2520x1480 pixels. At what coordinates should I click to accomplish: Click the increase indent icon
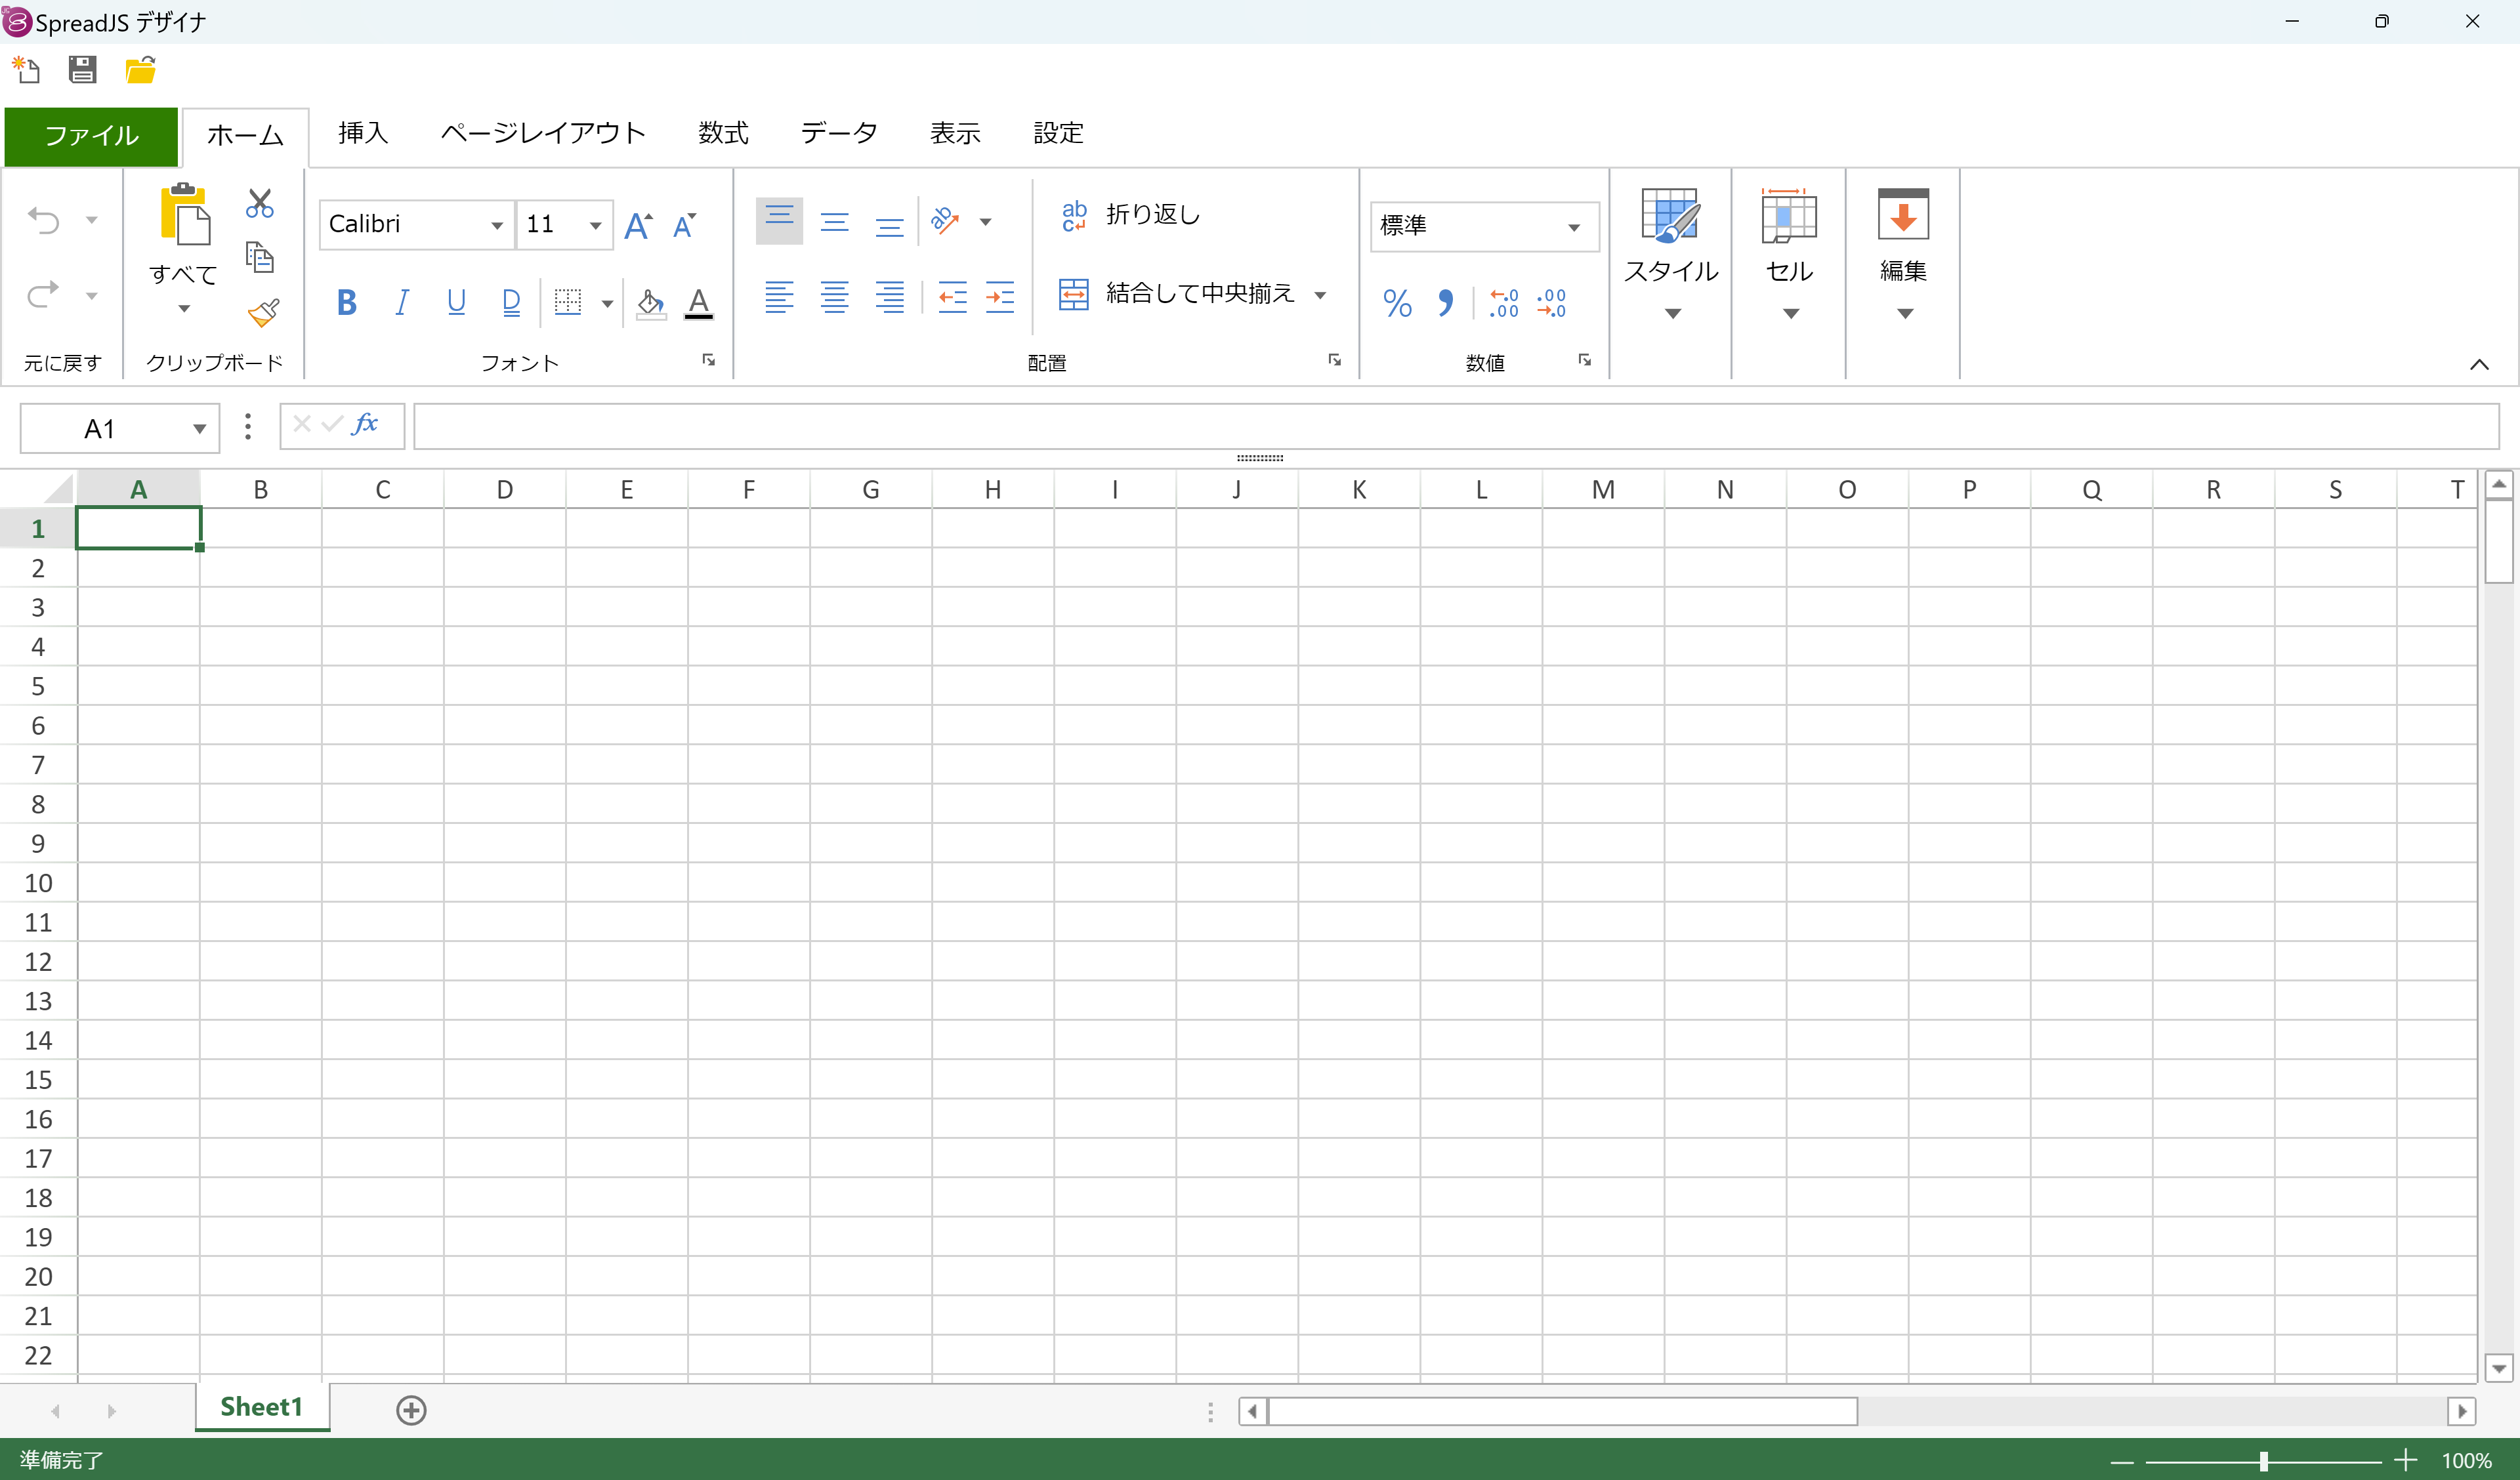(1000, 297)
